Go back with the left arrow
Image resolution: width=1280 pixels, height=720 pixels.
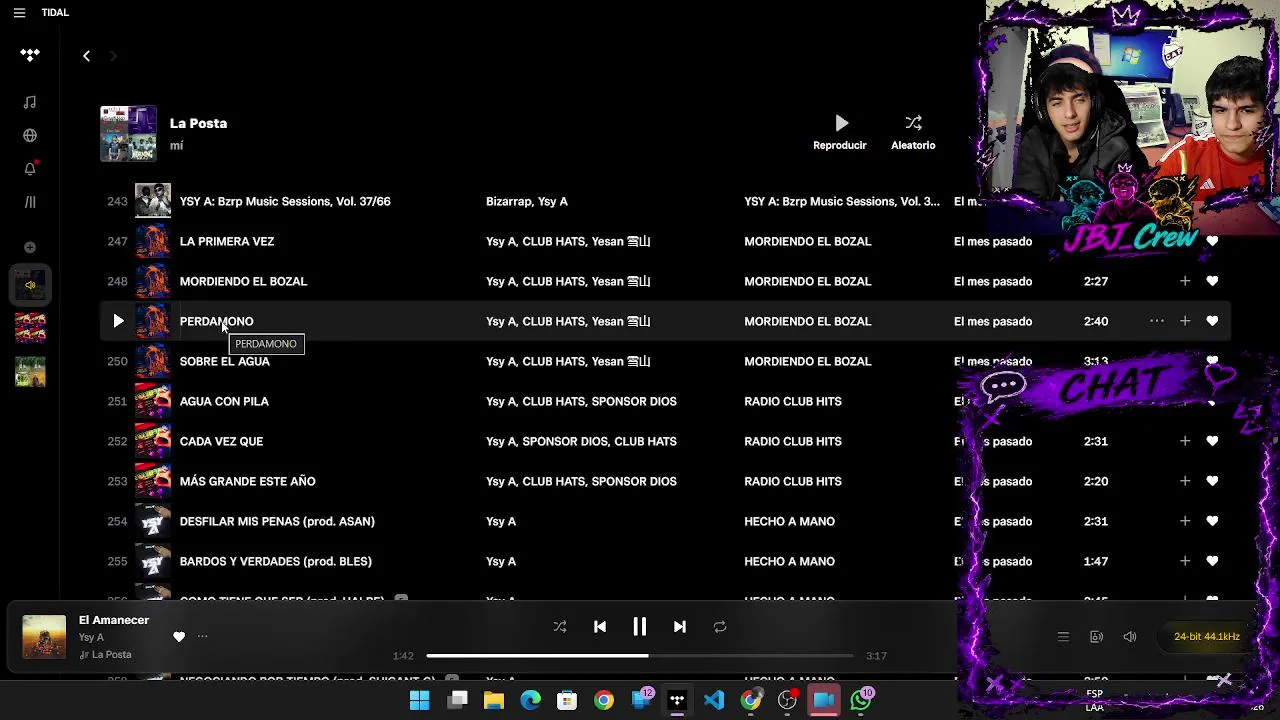tap(86, 56)
